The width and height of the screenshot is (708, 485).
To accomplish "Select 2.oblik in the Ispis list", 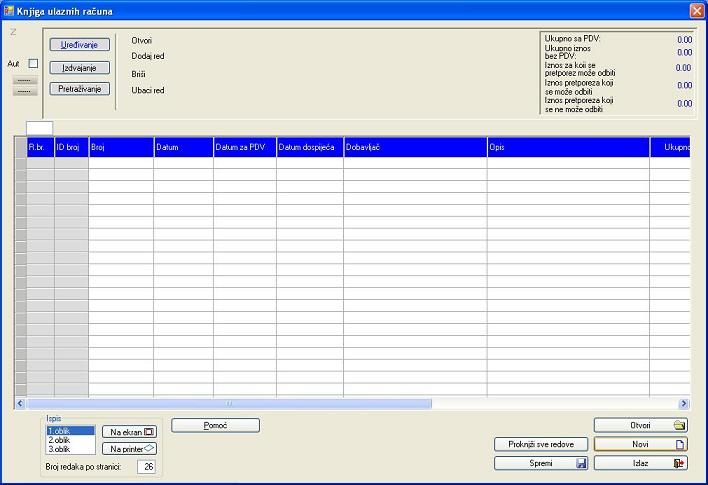I will click(70, 440).
